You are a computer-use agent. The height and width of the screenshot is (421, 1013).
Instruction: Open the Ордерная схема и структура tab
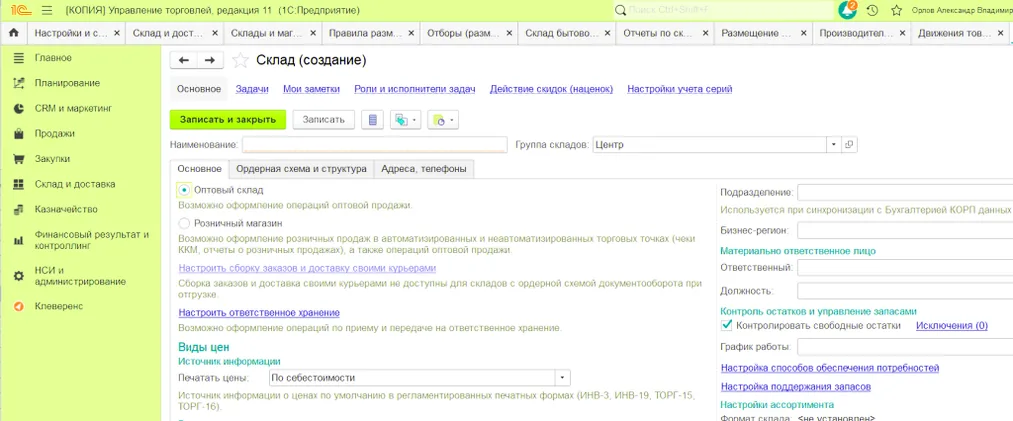[x=302, y=169]
